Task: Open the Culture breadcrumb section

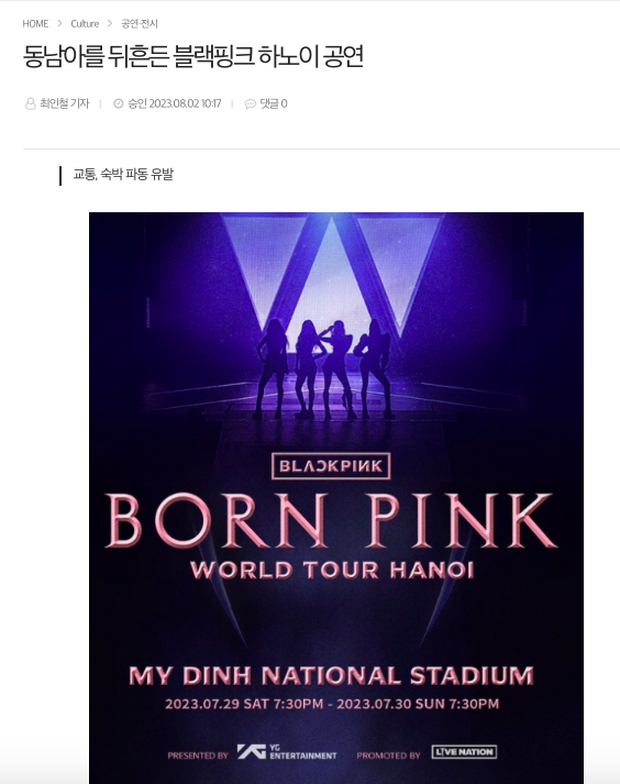Action: (85, 23)
